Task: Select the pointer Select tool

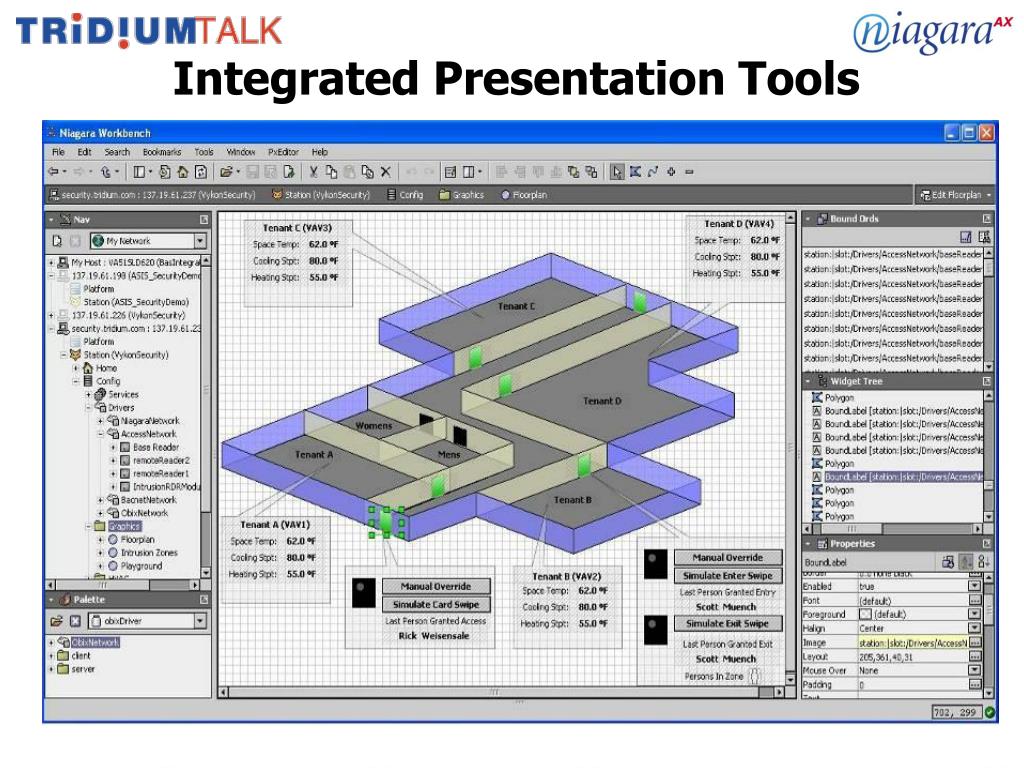Action: [x=616, y=172]
